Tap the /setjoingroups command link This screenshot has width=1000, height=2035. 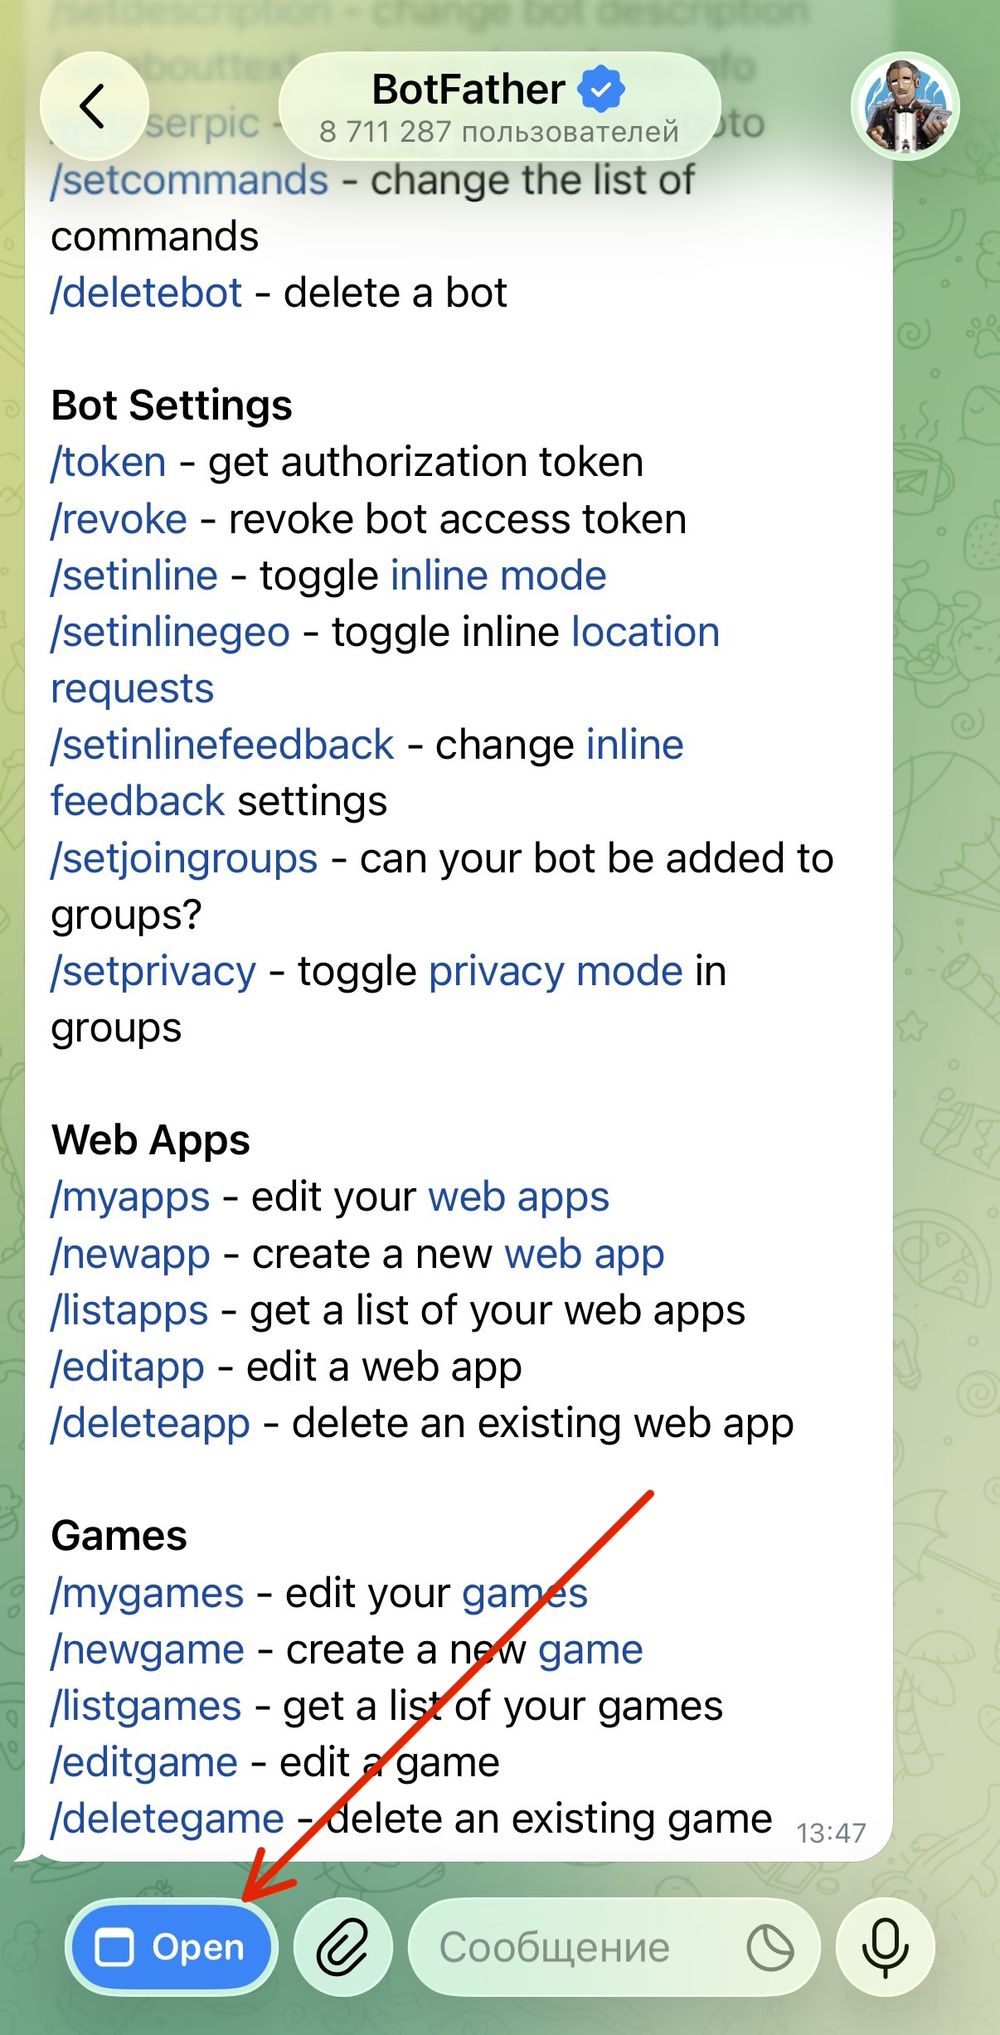click(185, 858)
